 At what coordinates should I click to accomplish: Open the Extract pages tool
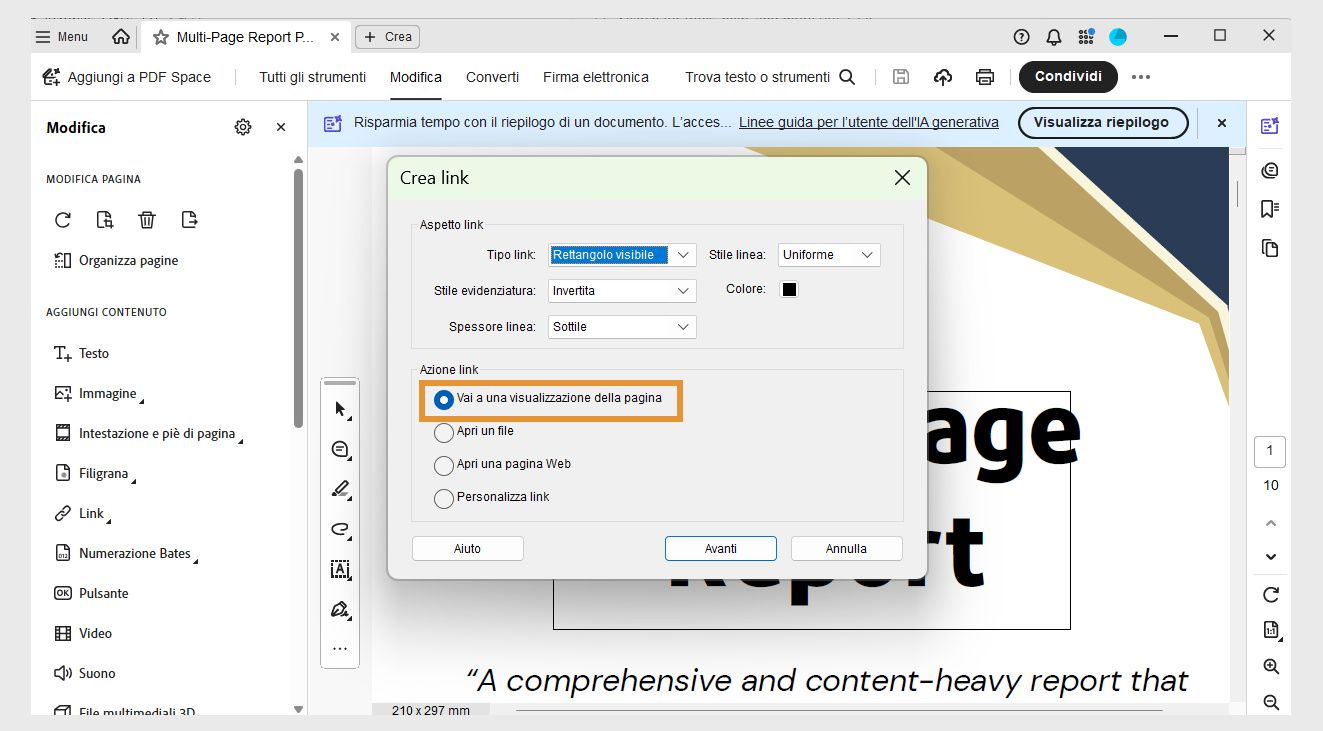pyautogui.click(x=189, y=219)
